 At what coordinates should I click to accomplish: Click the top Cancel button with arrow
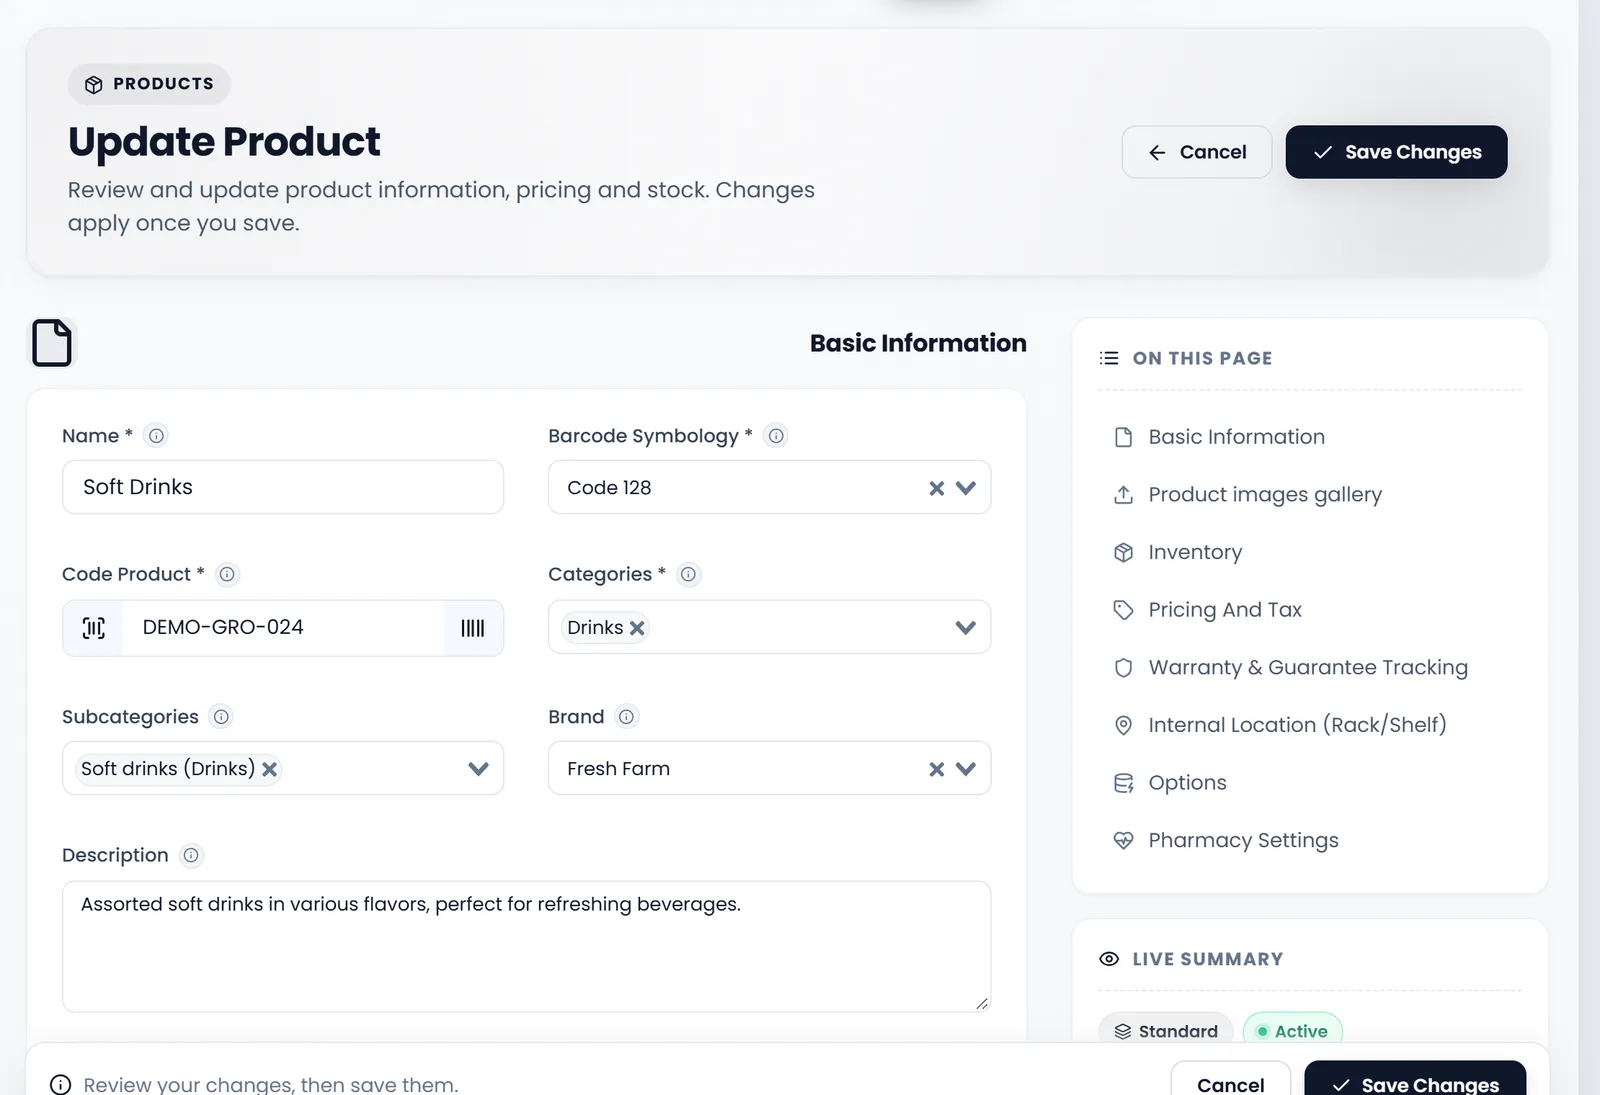click(1197, 152)
